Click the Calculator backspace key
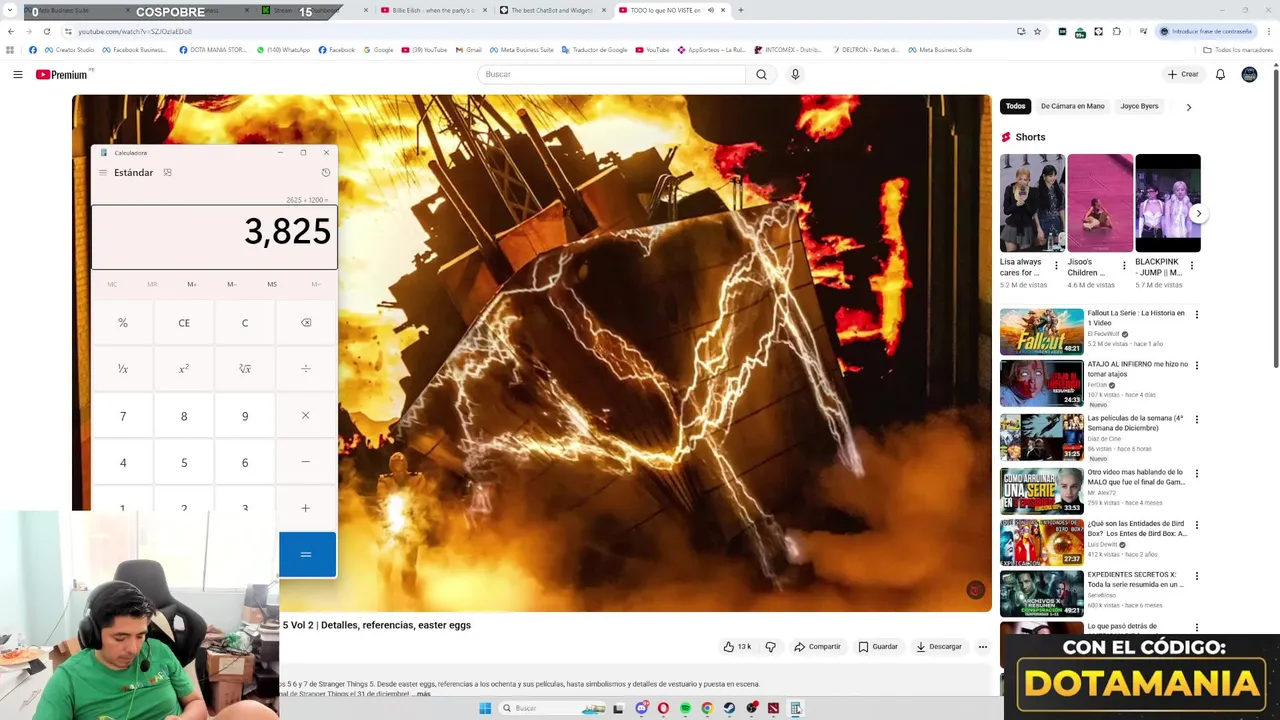This screenshot has width=1280, height=720. (x=306, y=323)
